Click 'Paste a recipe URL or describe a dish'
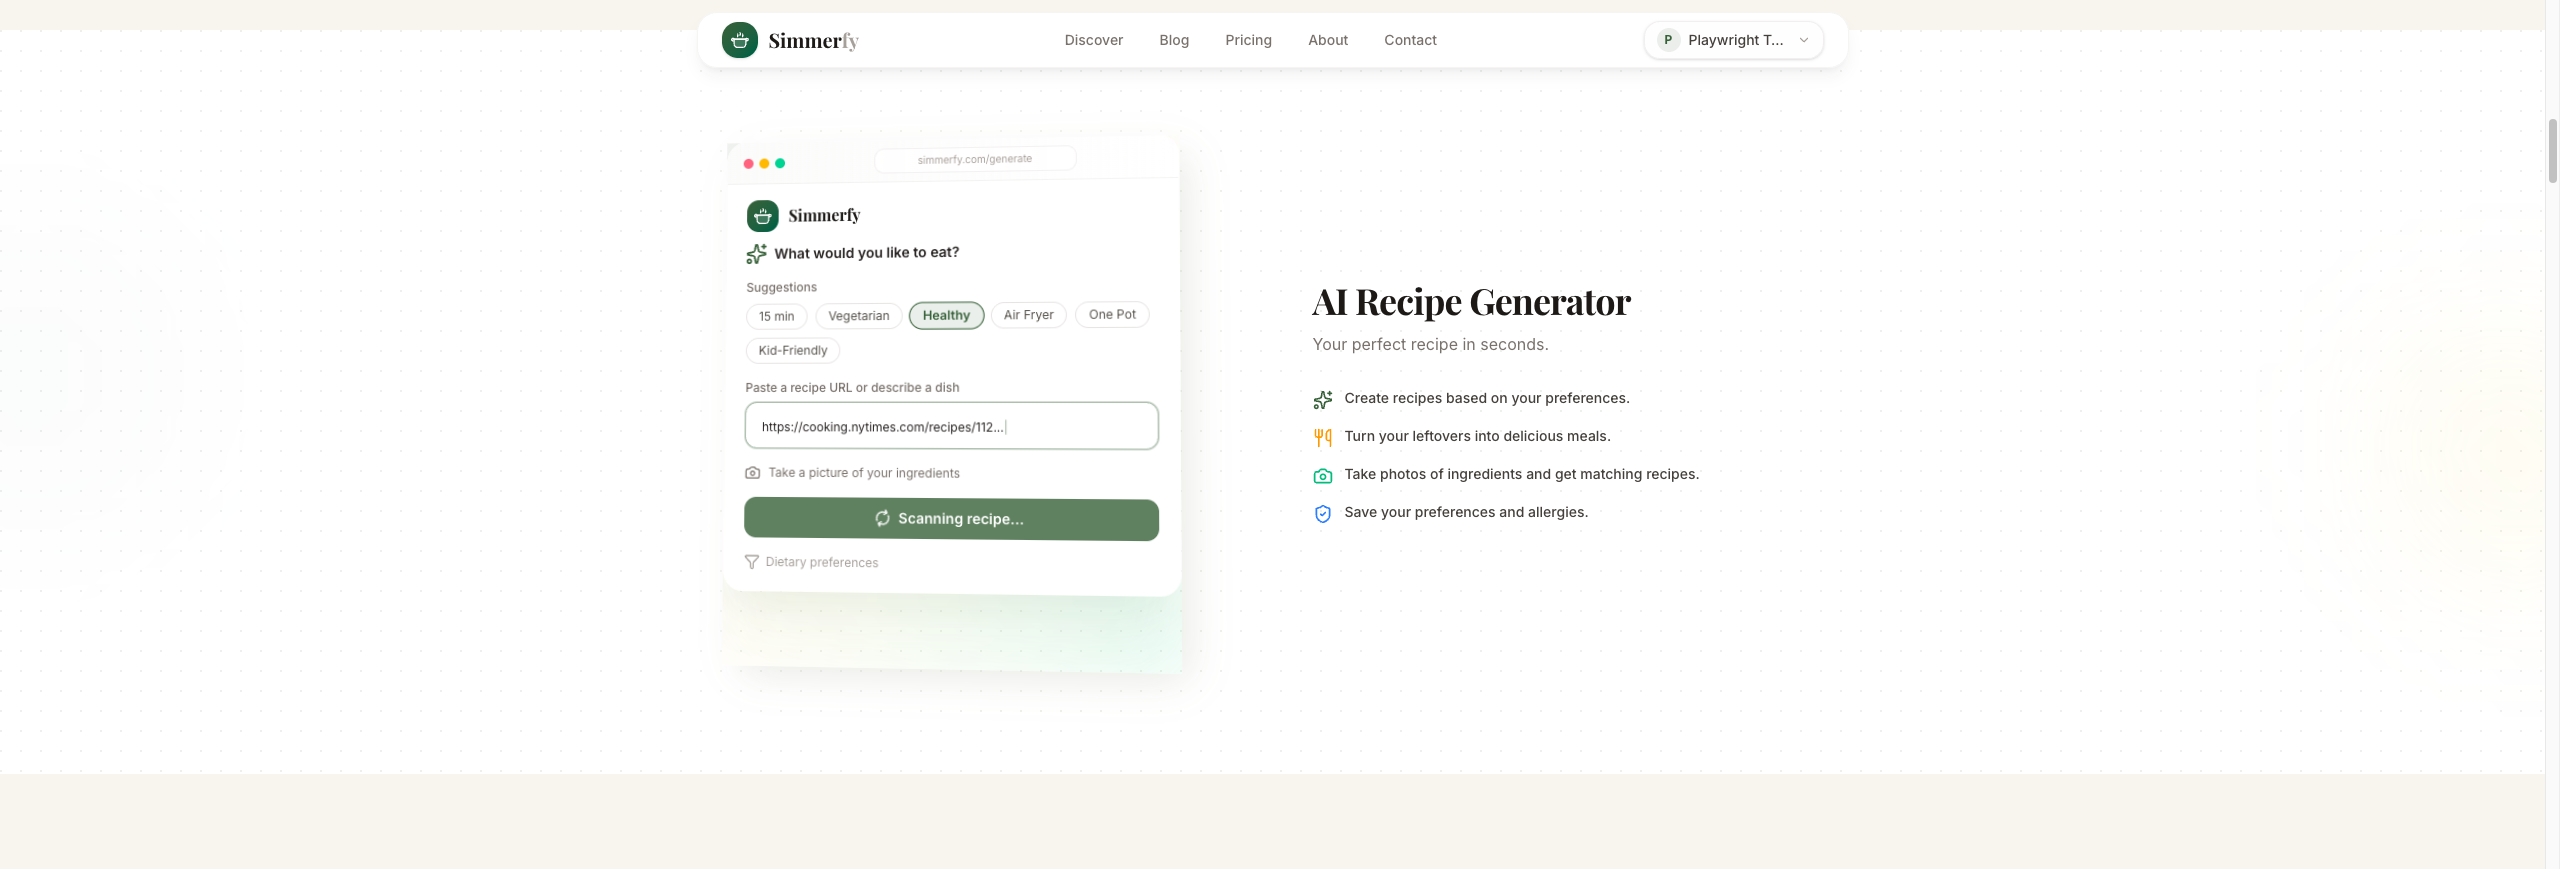Screen dimensions: 2560x869 click(x=852, y=387)
